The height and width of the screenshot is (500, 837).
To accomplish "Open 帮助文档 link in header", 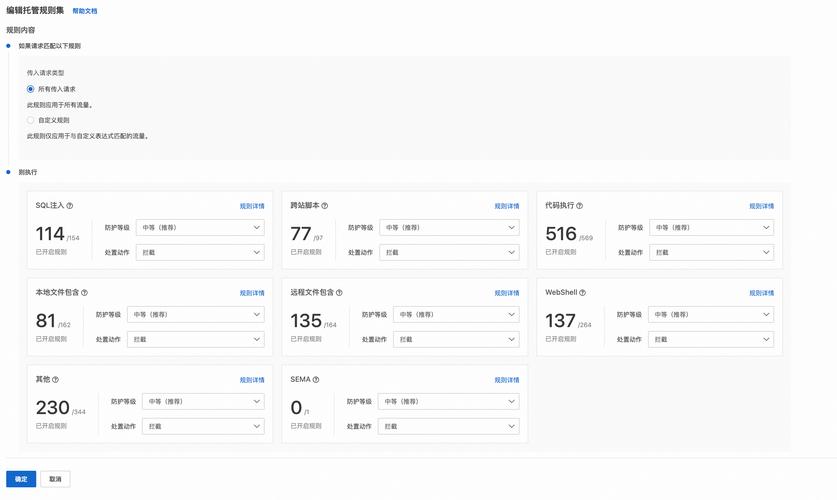I will pyautogui.click(x=85, y=11).
